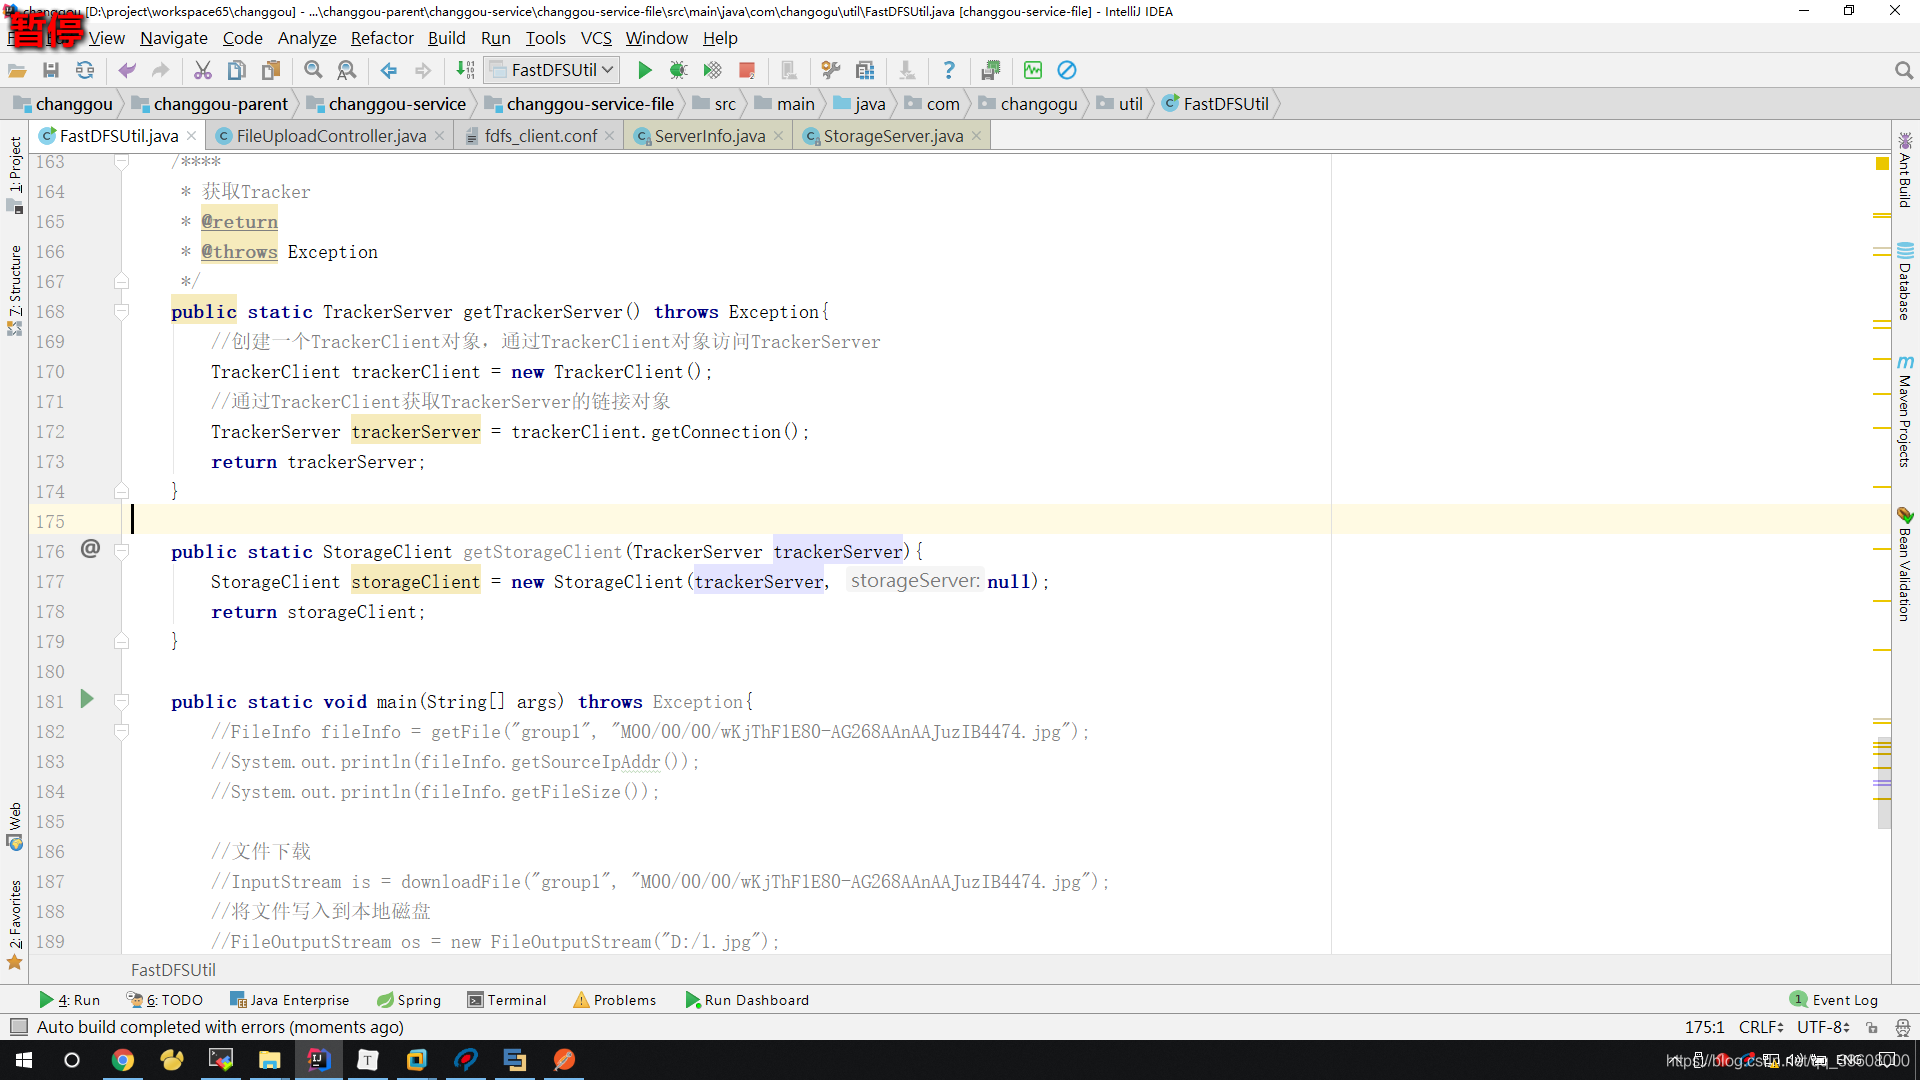
Task: Open the View menu
Action: click(107, 38)
